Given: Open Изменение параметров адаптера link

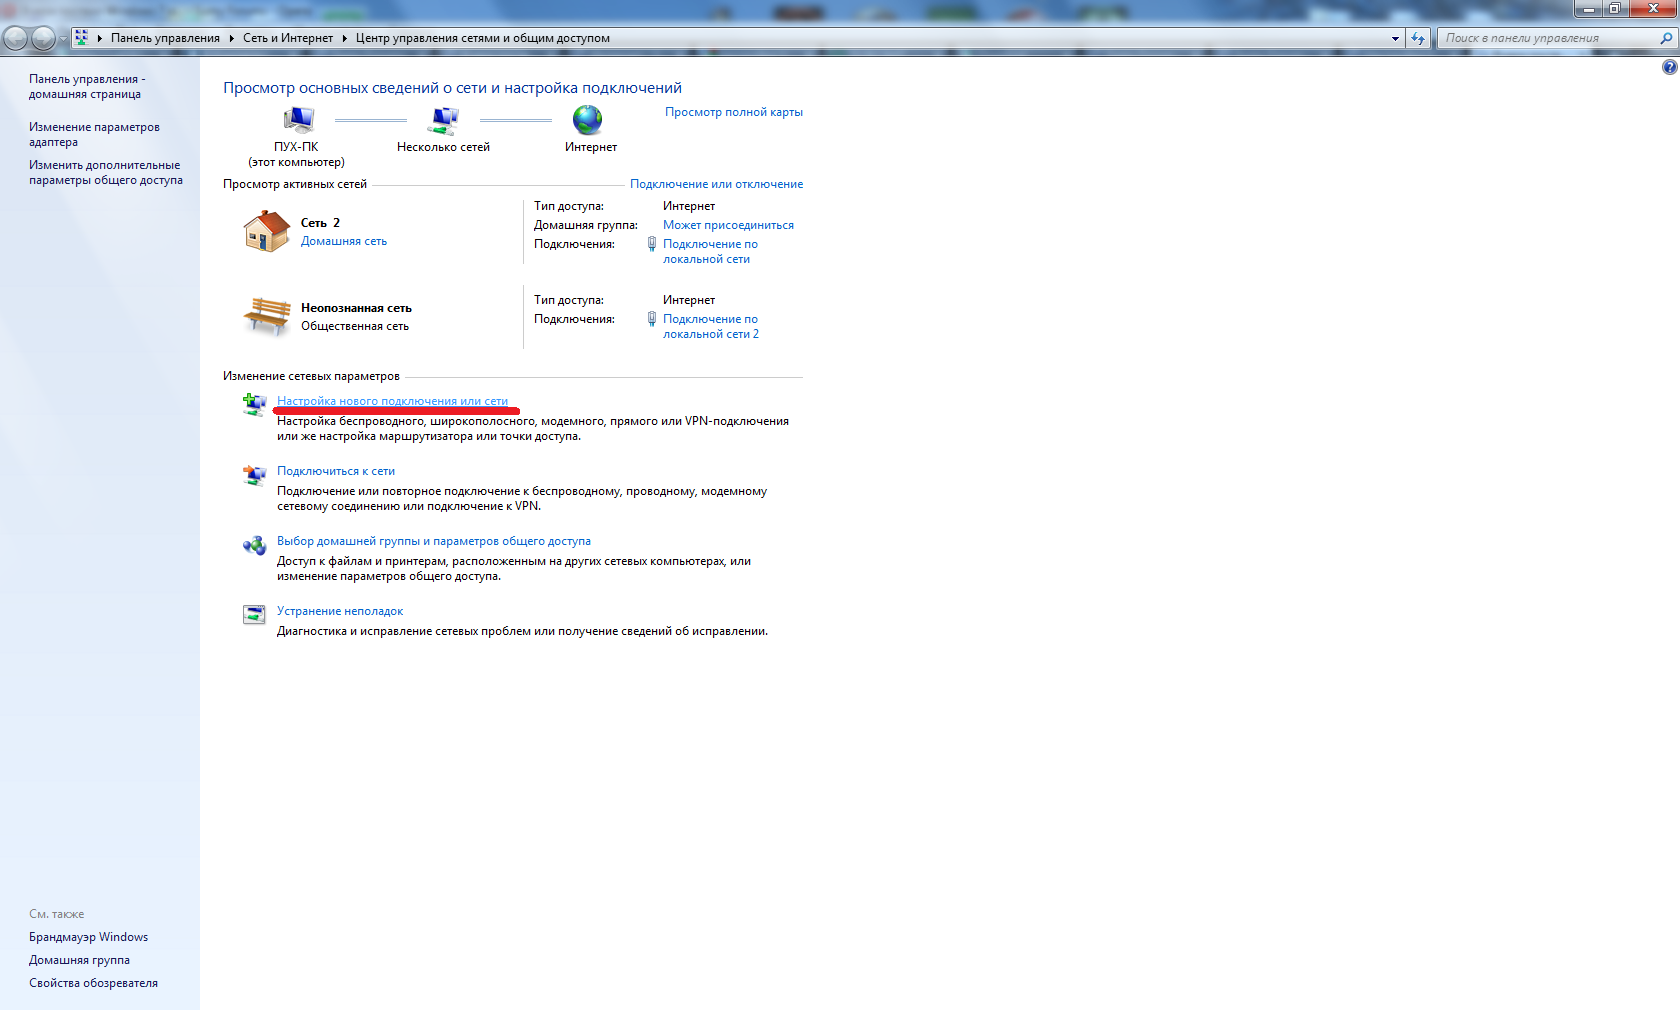Looking at the screenshot, I should [x=94, y=134].
